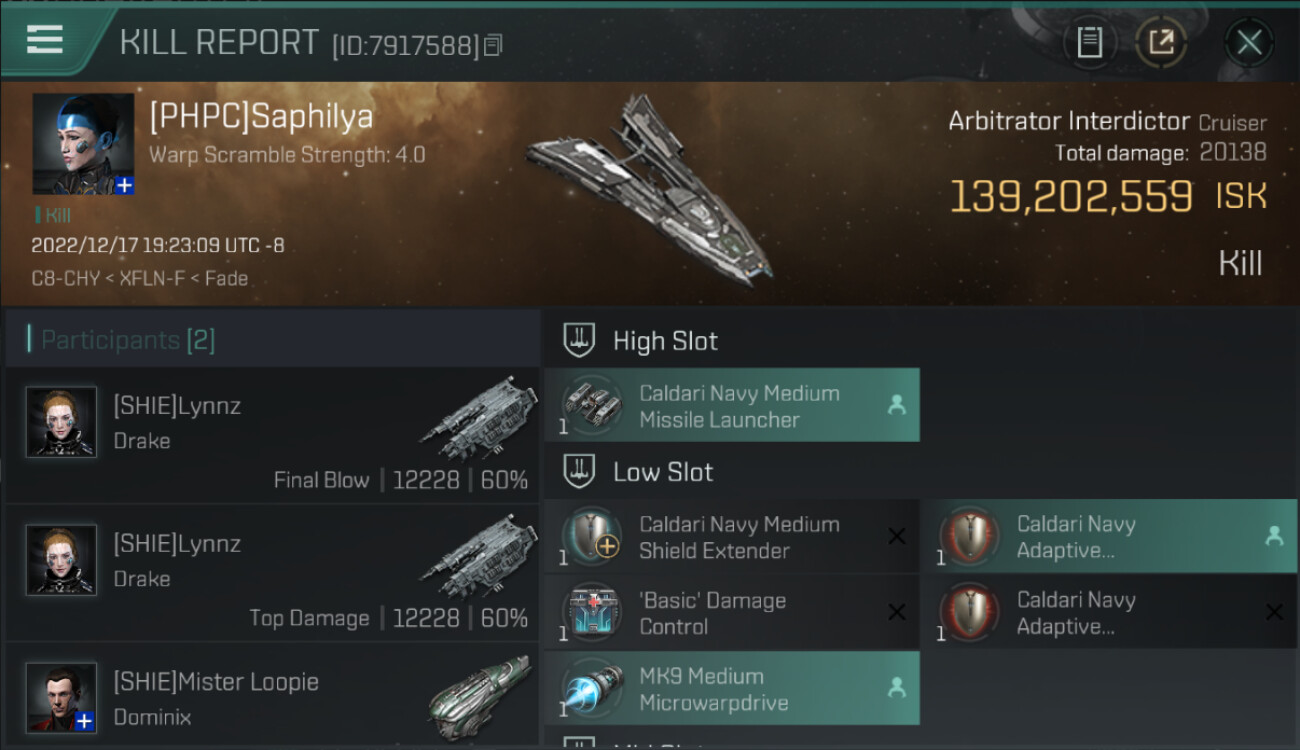Image resolution: width=1300 pixels, height=750 pixels.
Task: Click the C8-CHY system location link
Action: click(x=65, y=278)
